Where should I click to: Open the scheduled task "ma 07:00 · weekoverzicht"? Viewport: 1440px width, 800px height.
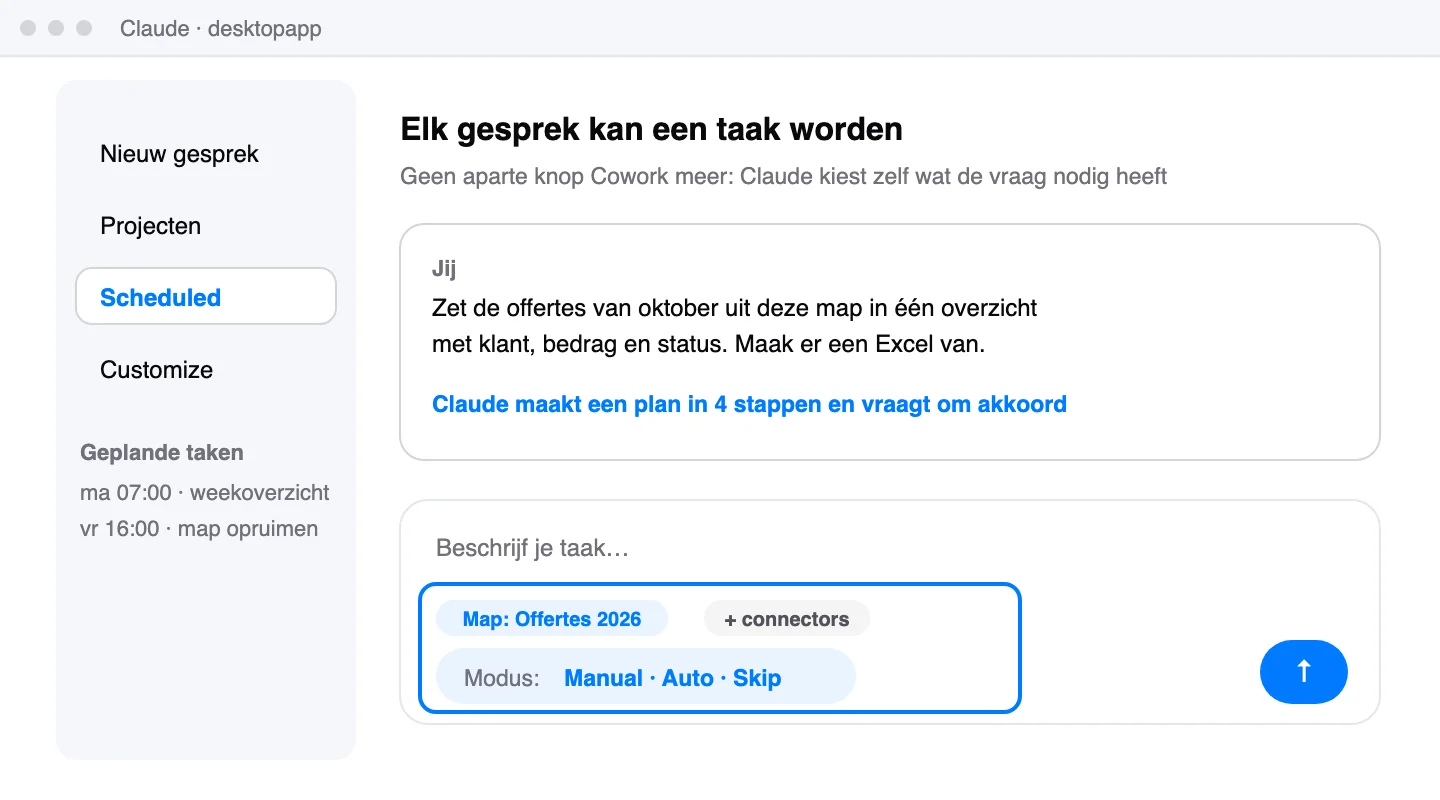[x=205, y=493]
